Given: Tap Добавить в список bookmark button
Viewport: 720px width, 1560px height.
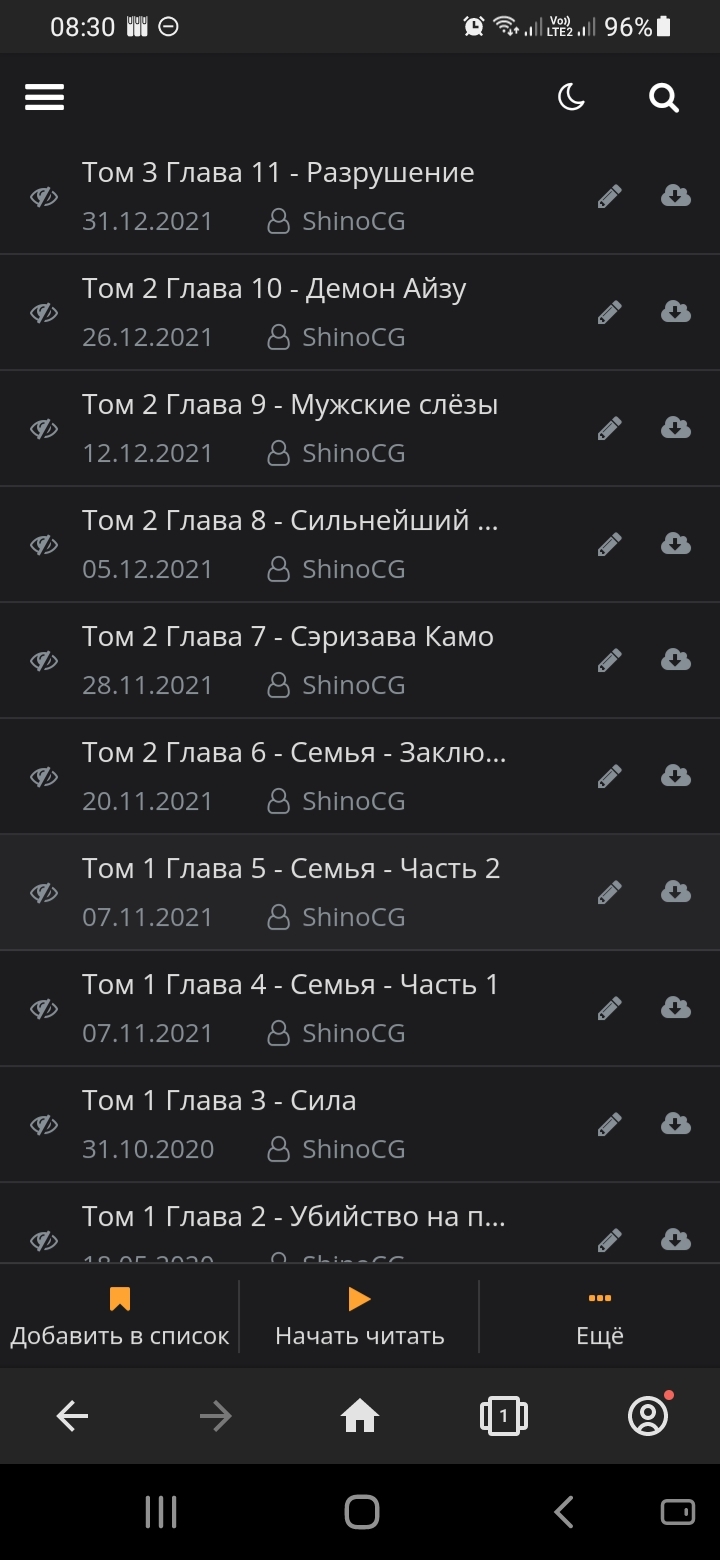Looking at the screenshot, I should pos(120,1317).
